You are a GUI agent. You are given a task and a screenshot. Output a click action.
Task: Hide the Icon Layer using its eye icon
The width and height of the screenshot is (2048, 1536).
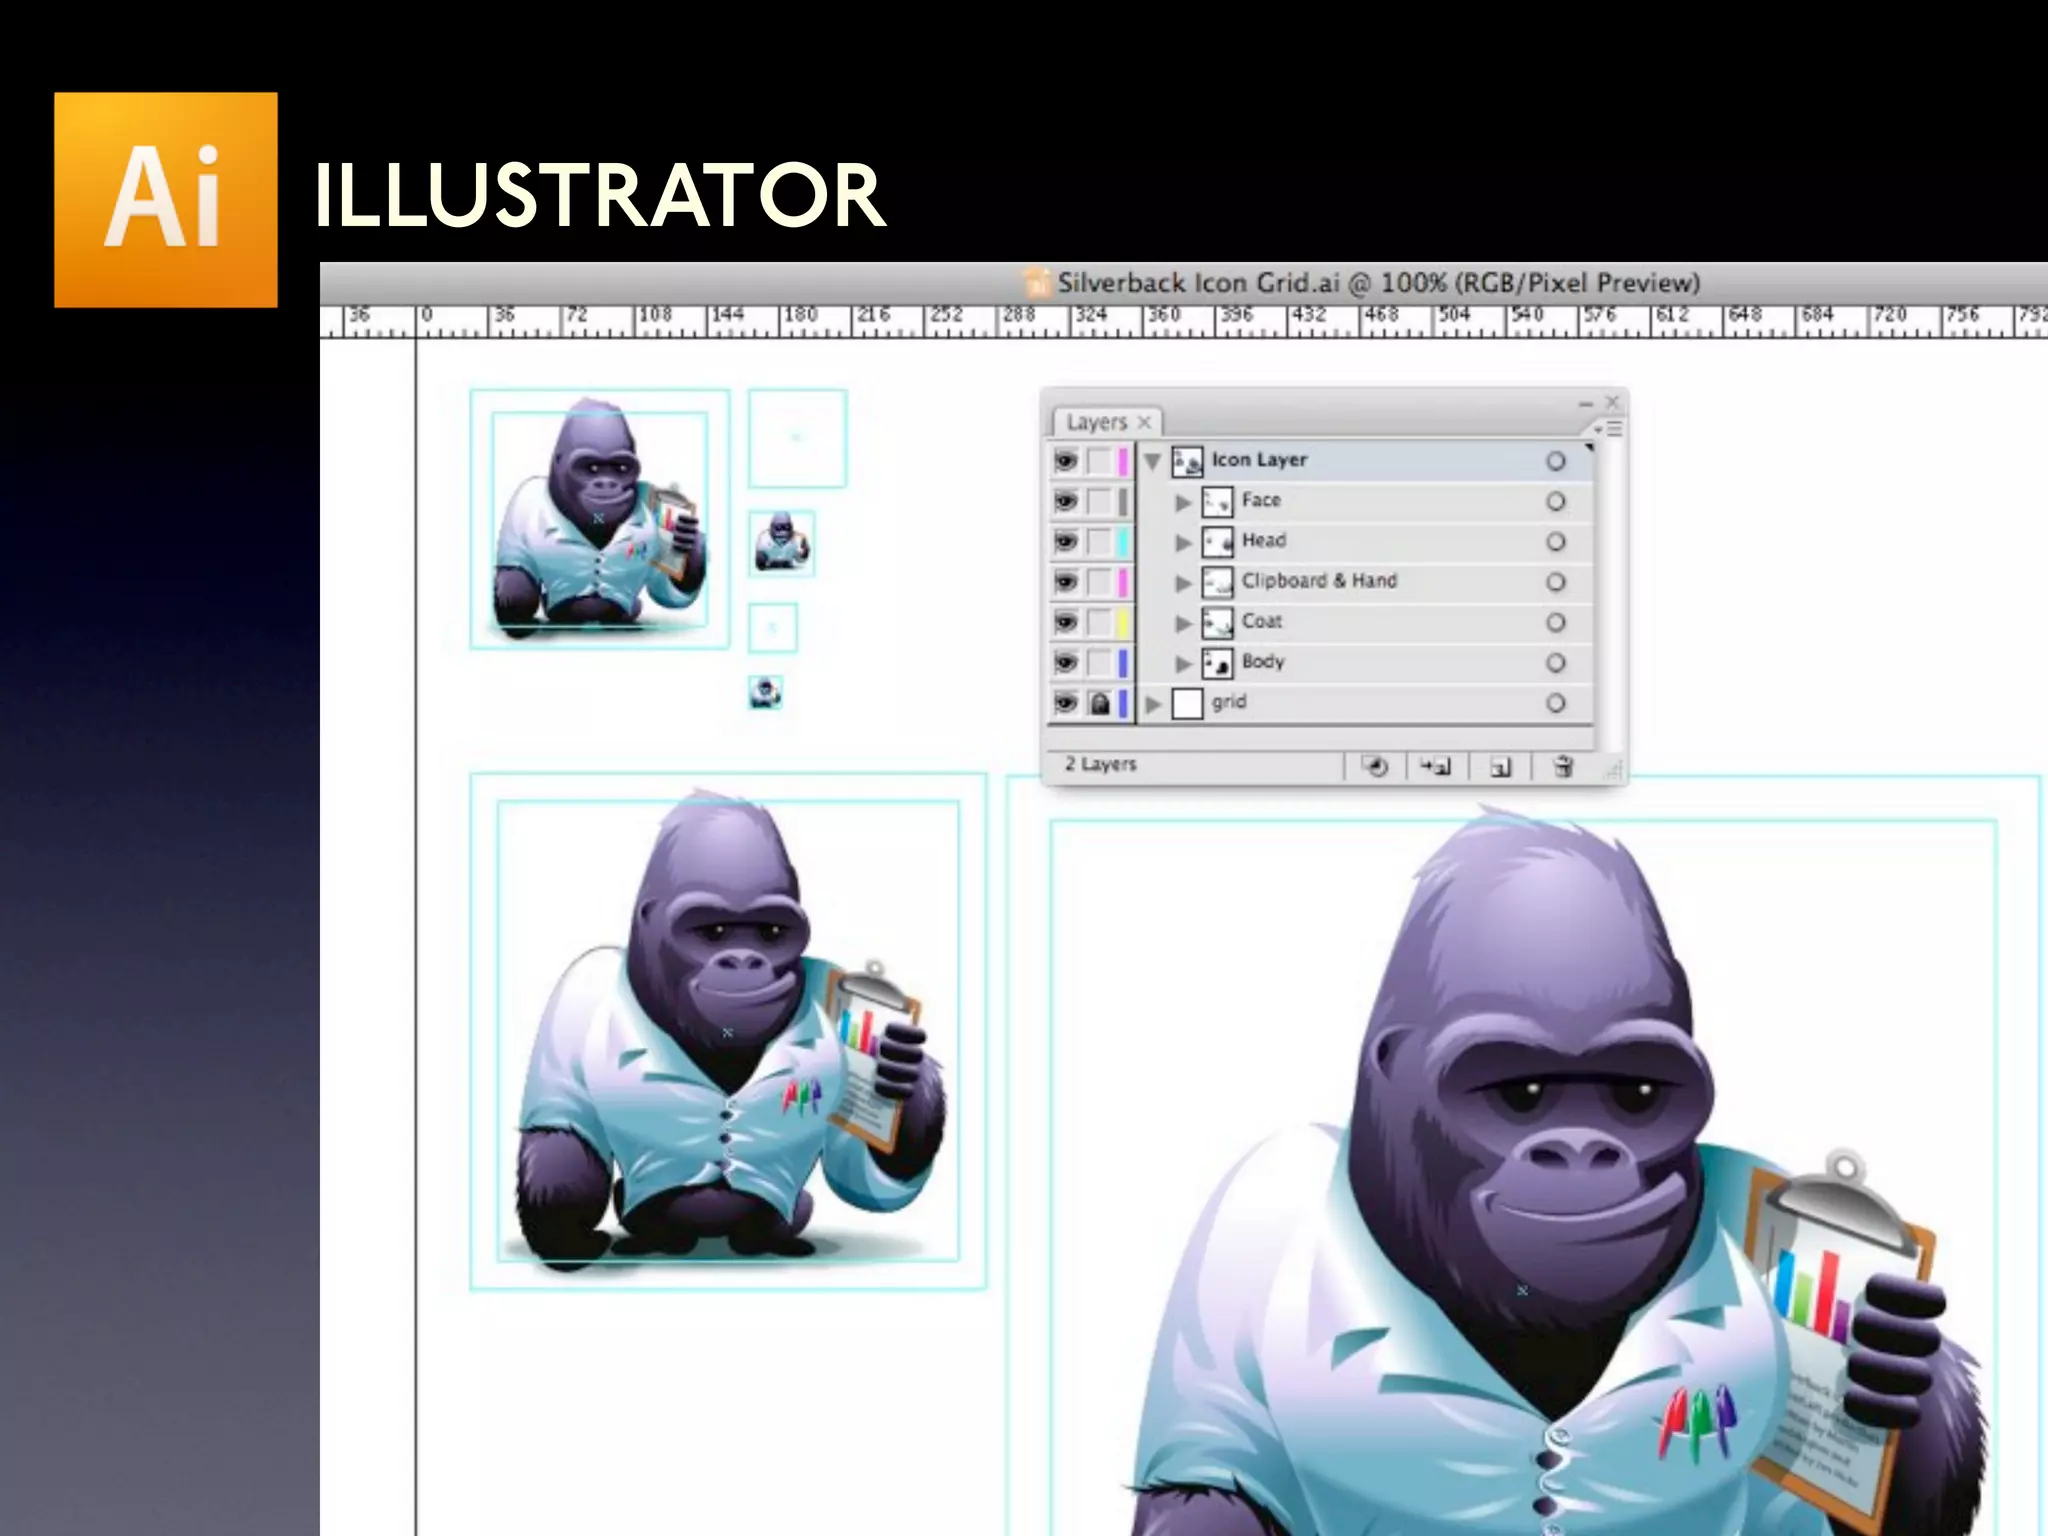(1066, 461)
